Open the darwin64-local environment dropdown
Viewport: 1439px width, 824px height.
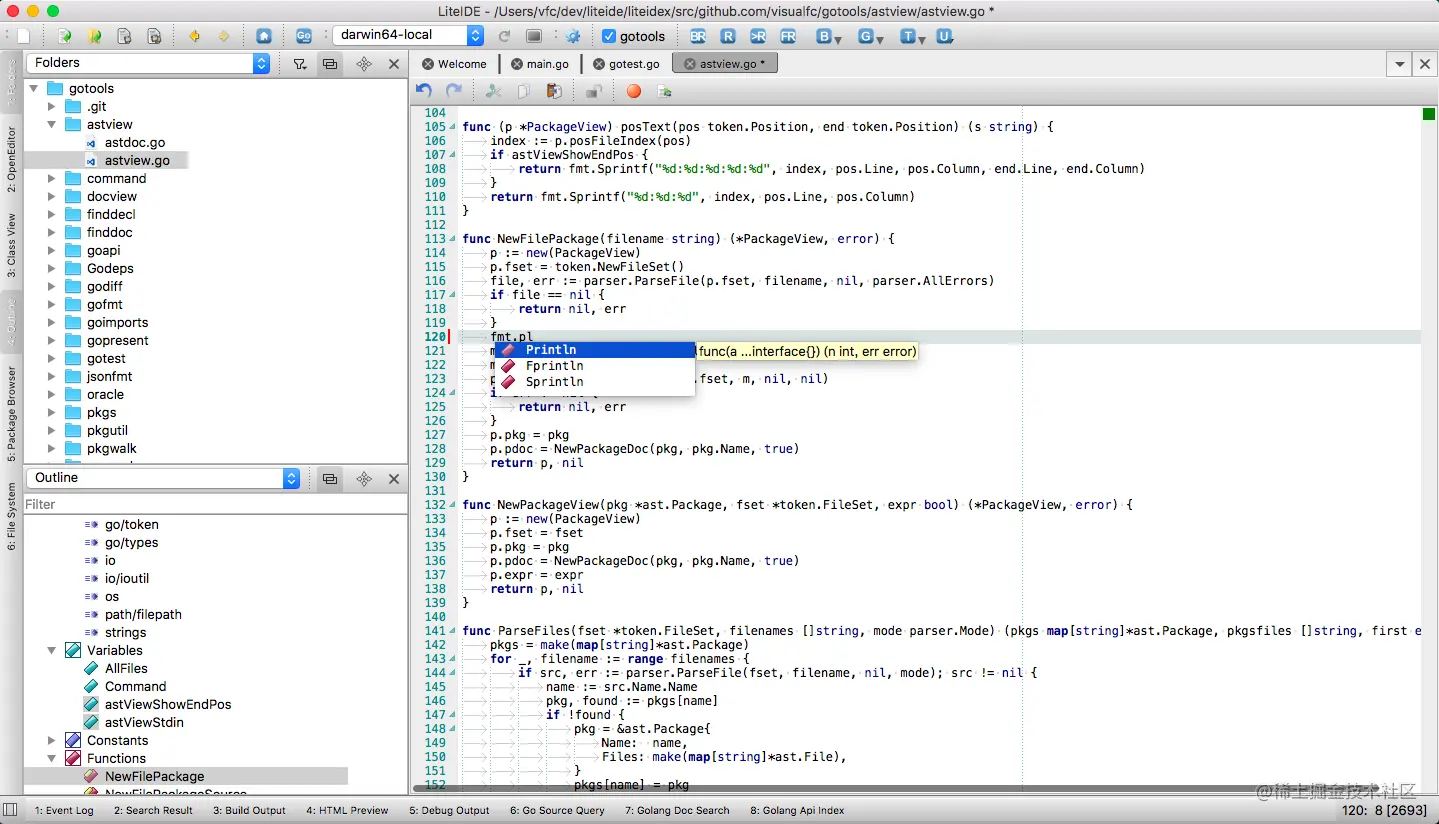[409, 35]
